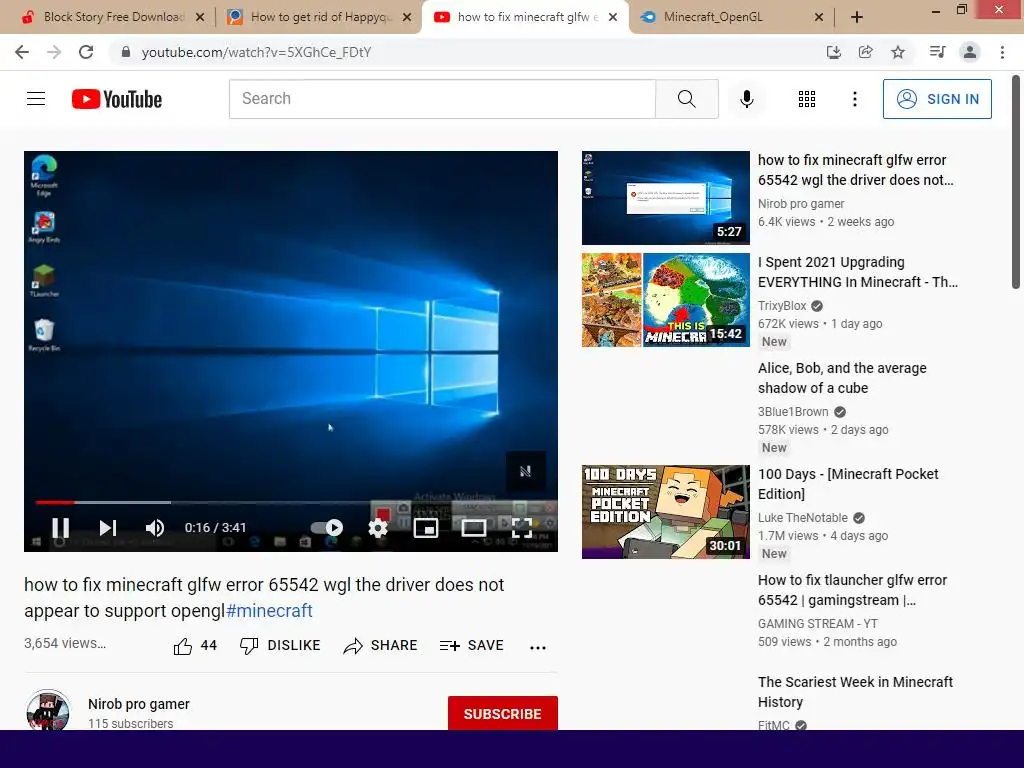Viewport: 1024px width, 768px height.
Task: Like the video with thumbs up
Action: (x=195, y=646)
